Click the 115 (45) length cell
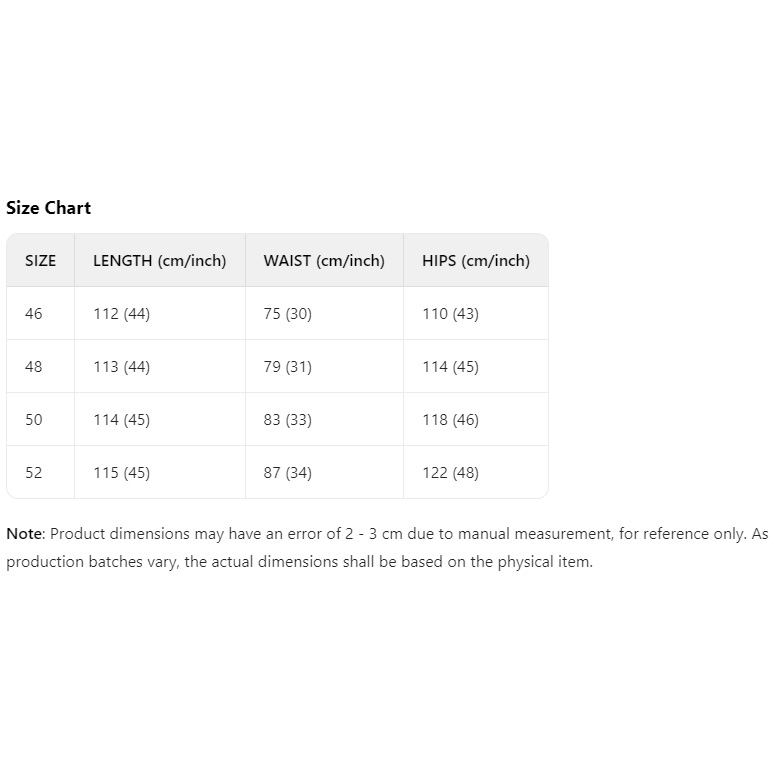This screenshot has width=778, height=778. click(x=121, y=473)
